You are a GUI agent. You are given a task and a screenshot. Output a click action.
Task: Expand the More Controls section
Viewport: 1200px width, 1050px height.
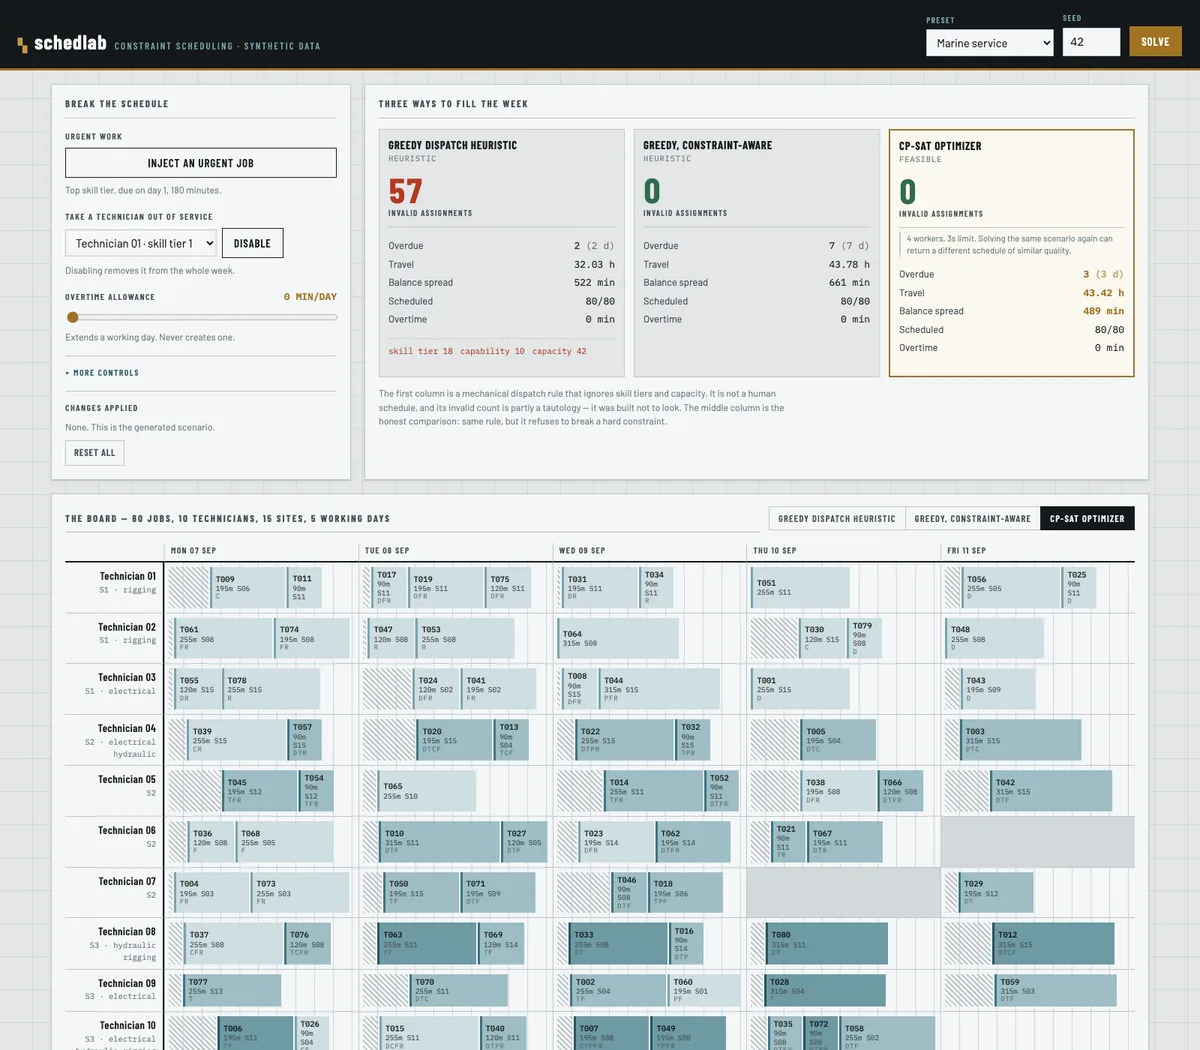point(102,373)
